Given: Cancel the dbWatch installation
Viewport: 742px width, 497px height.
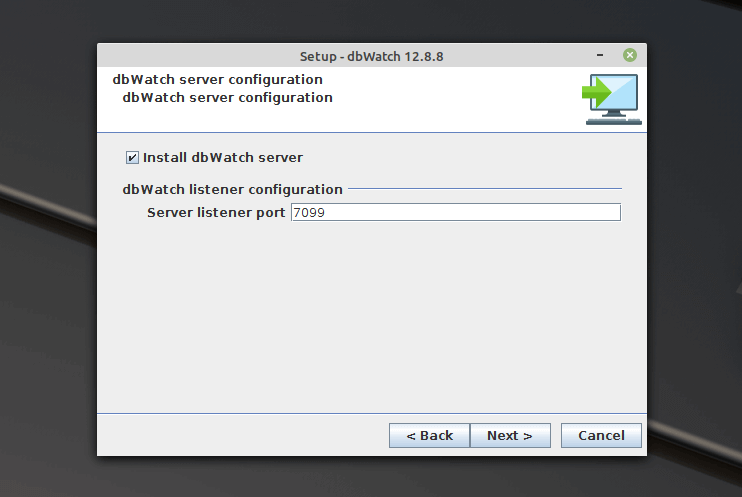Looking at the screenshot, I should (601, 435).
